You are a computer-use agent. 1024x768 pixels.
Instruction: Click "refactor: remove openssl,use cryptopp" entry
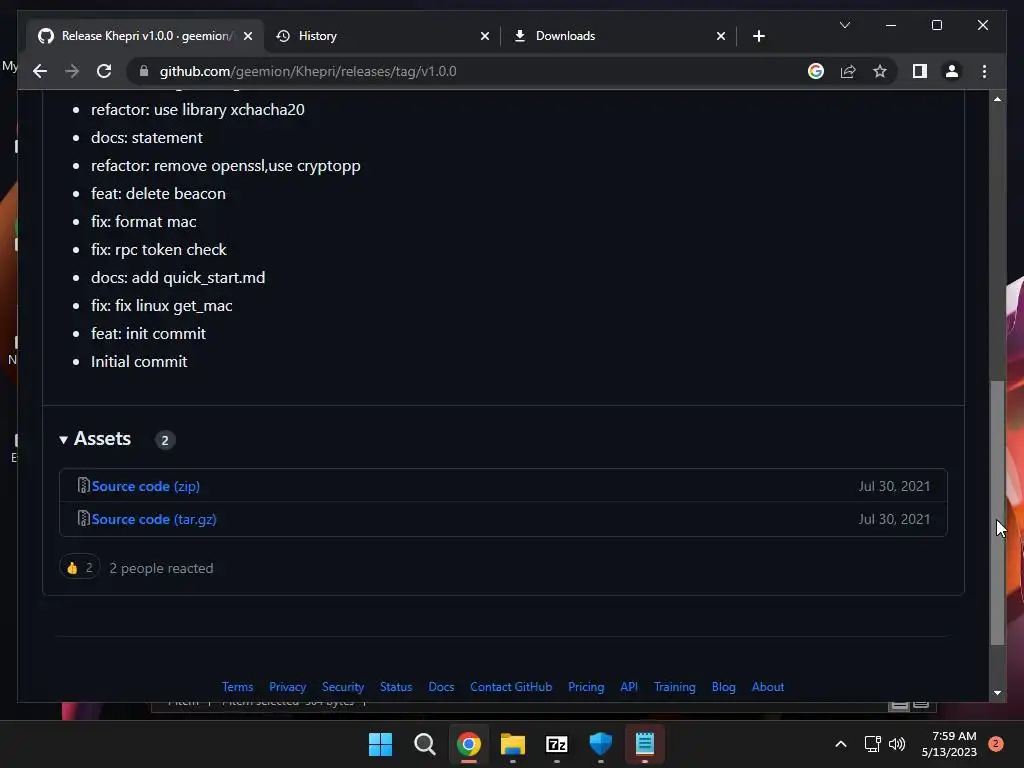[x=225, y=166]
